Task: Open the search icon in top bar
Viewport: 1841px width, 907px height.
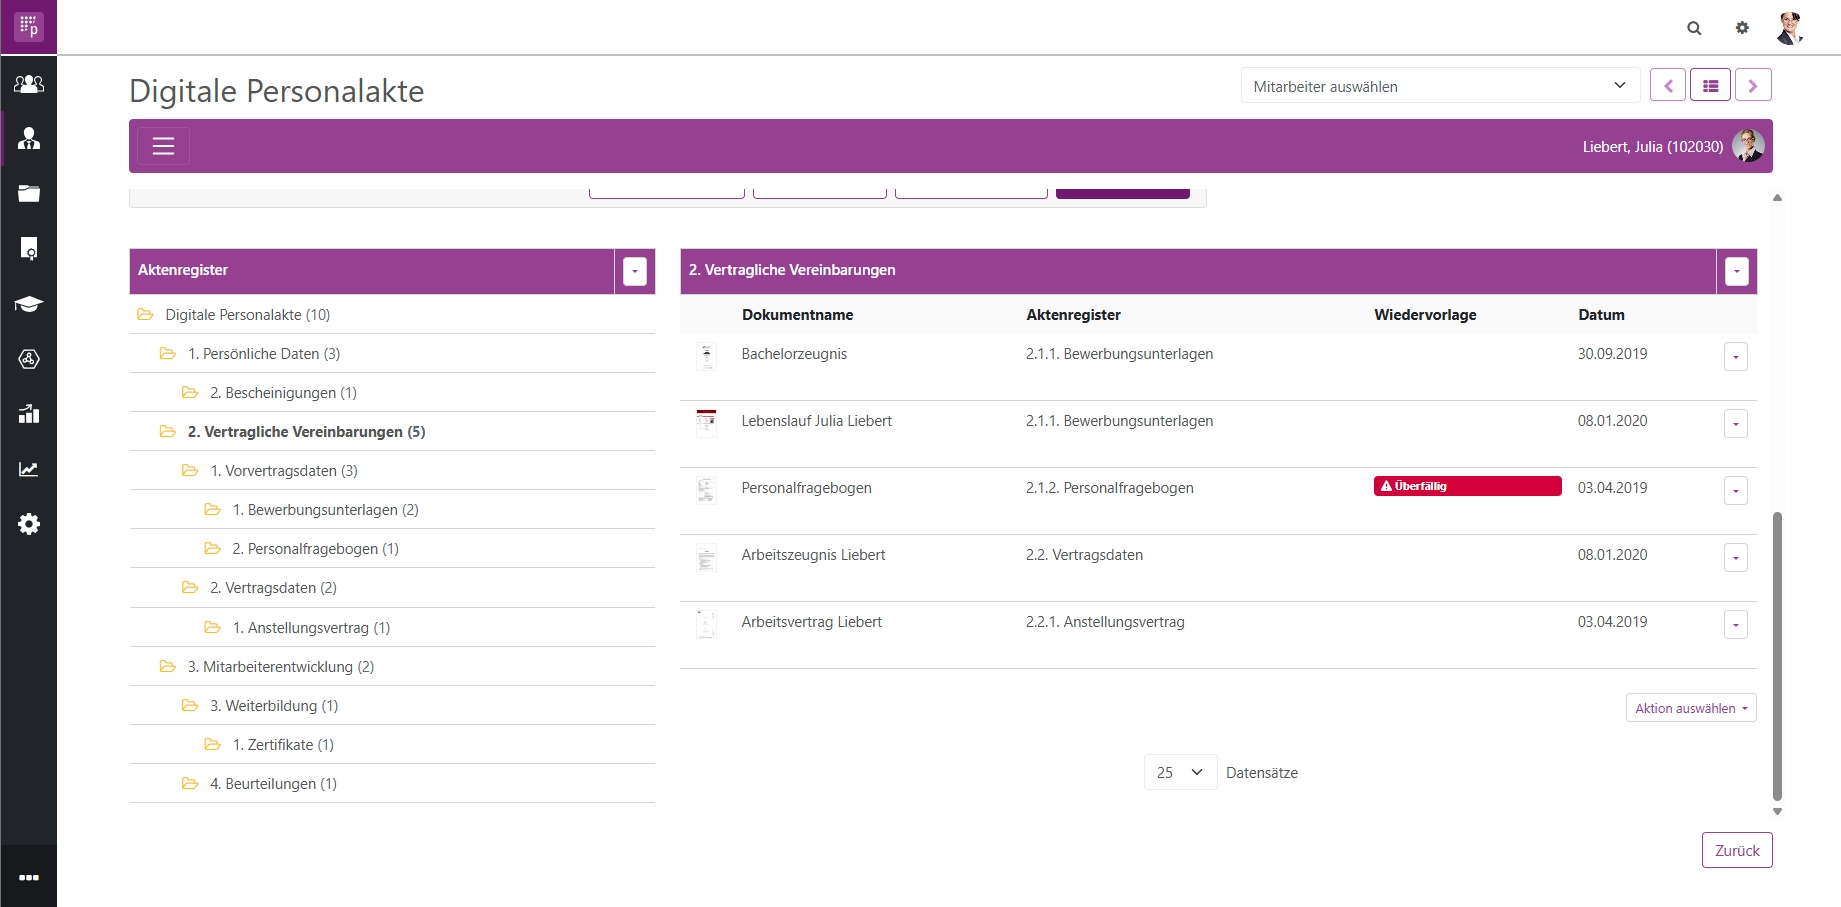Action: (x=1694, y=28)
